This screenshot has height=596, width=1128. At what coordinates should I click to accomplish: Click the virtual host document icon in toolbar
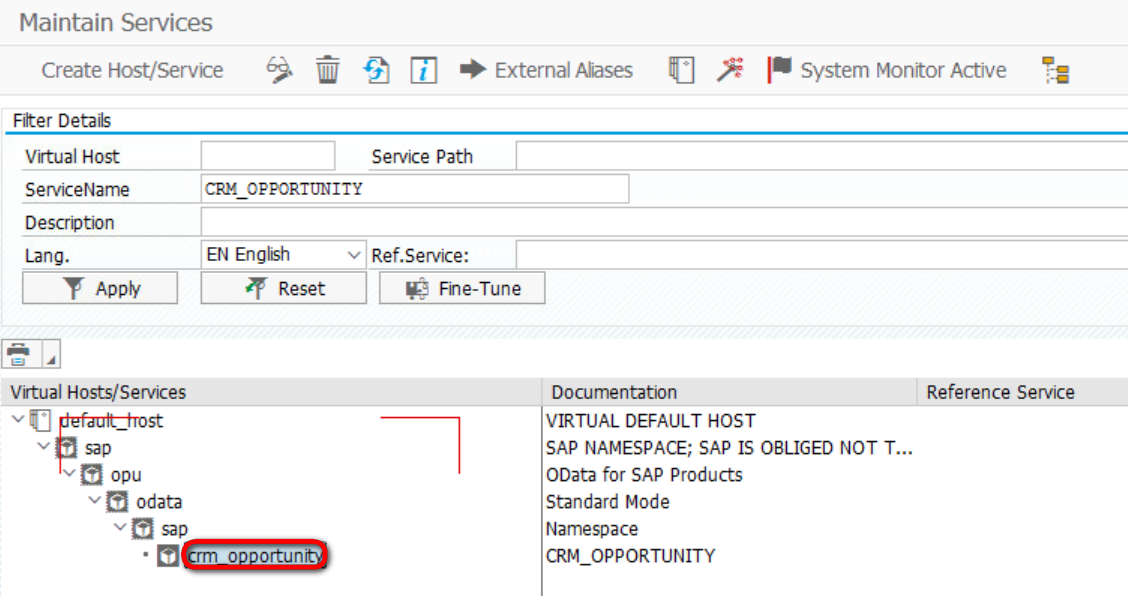tap(681, 70)
